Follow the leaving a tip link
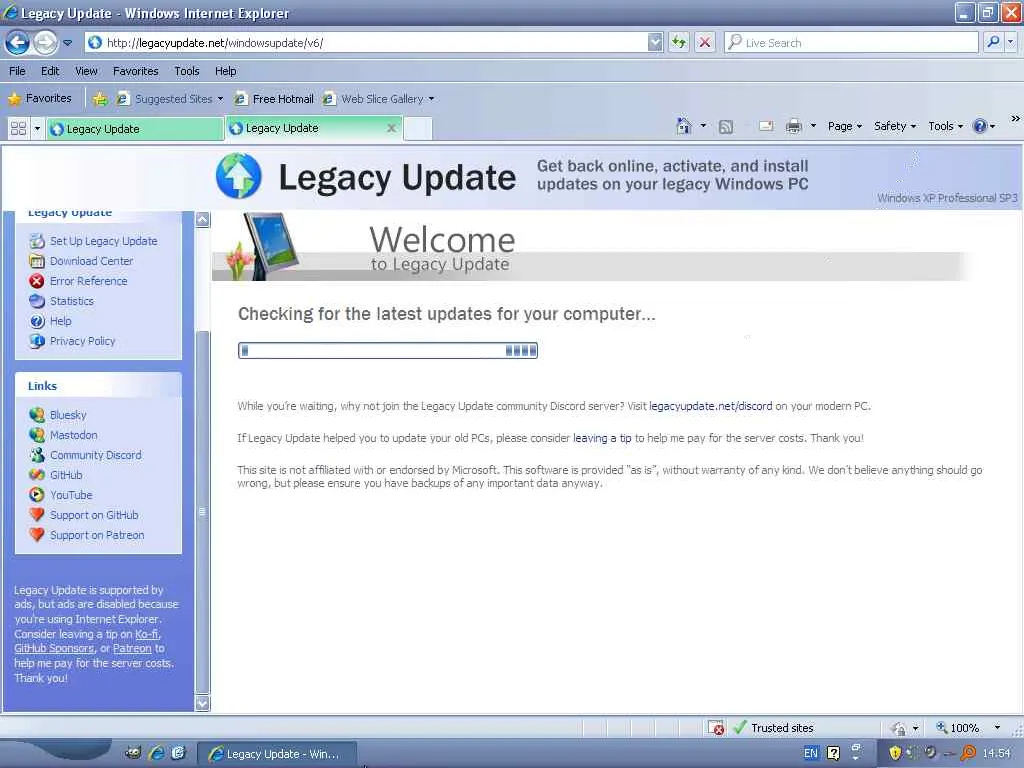The image size is (1024, 768). [602, 438]
